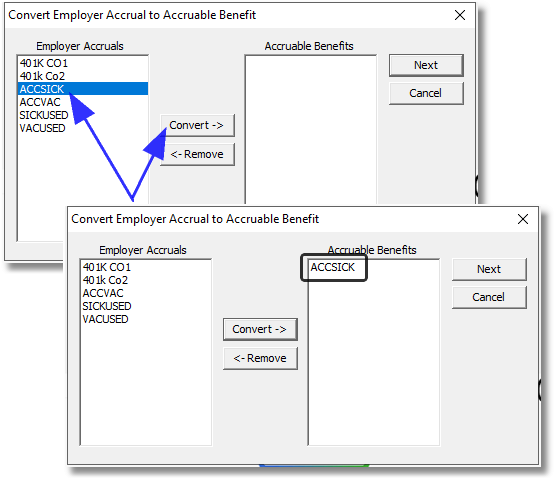Click Cancel in the back dialog

point(426,93)
